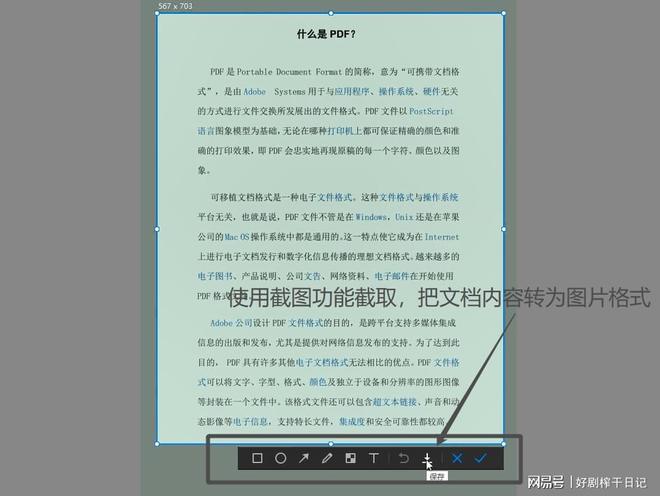660x496 pixels.
Task: Cancel the screenshot with blue X
Action: click(457, 458)
